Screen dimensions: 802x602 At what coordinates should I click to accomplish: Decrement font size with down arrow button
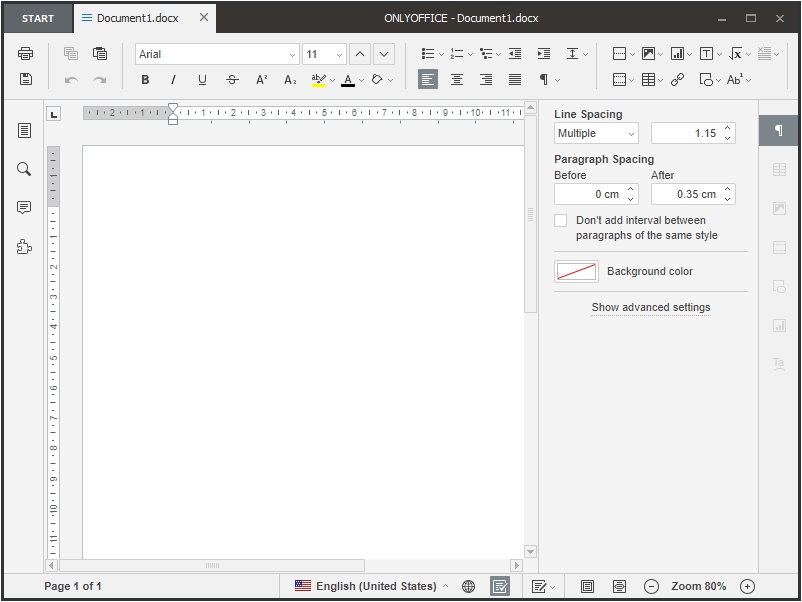point(384,54)
